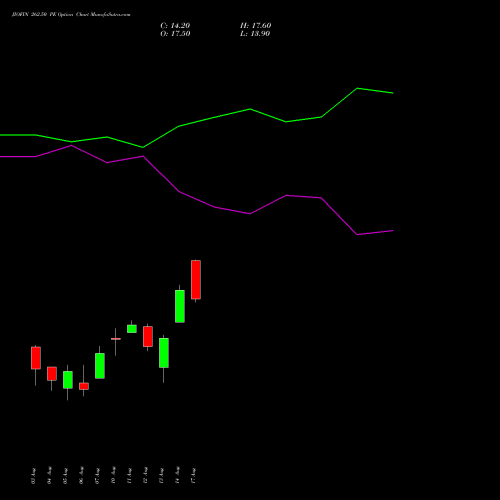Select the red candlestick for 03 Aug

pos(36,358)
